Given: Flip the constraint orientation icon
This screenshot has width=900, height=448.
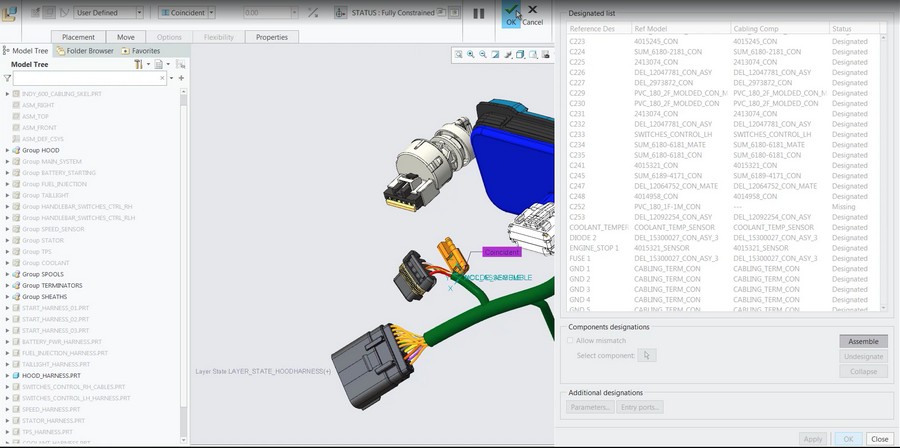Looking at the screenshot, I should click(313, 13).
